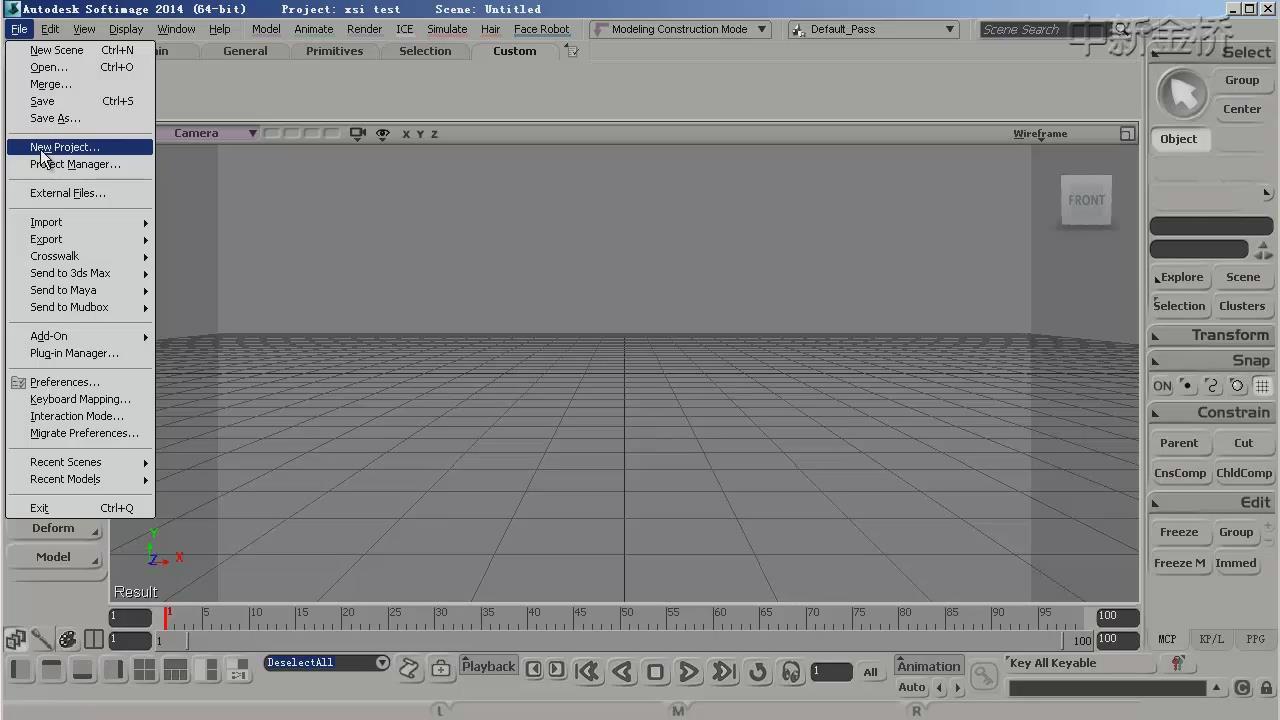The height and width of the screenshot is (720, 1280).
Task: Expand the Constrain panel
Action: [1212, 412]
